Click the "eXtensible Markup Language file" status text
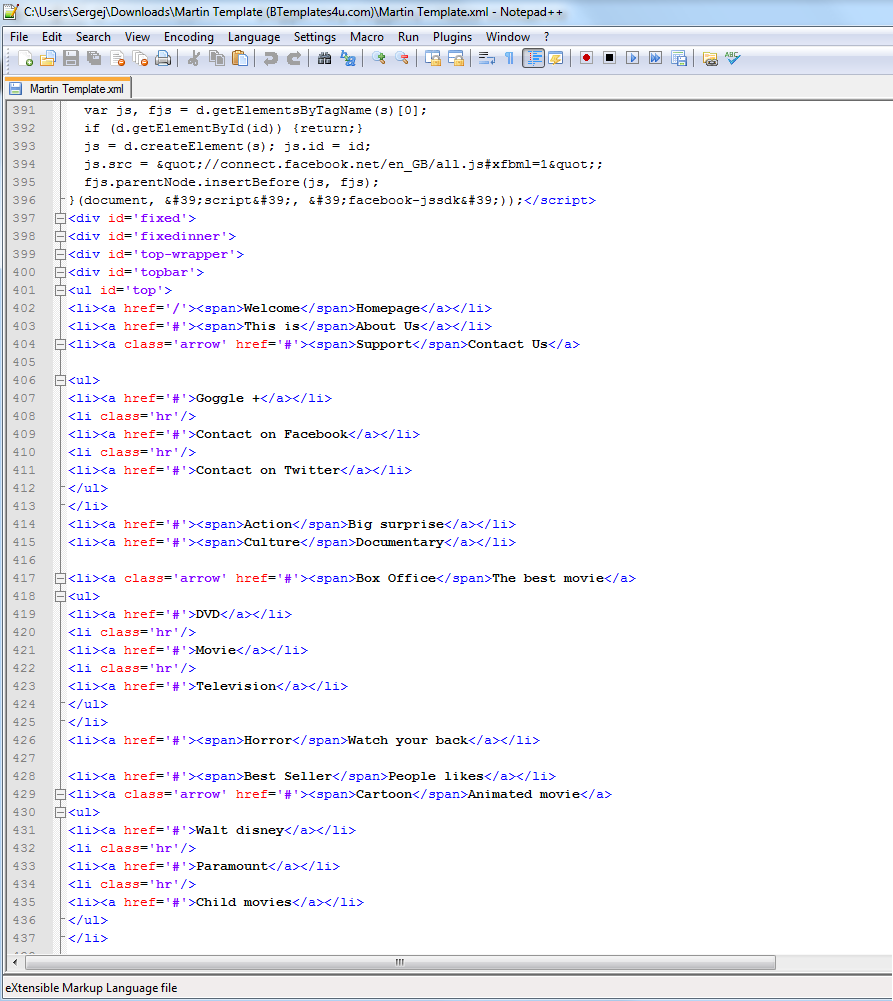The image size is (893, 1001). click(91, 988)
